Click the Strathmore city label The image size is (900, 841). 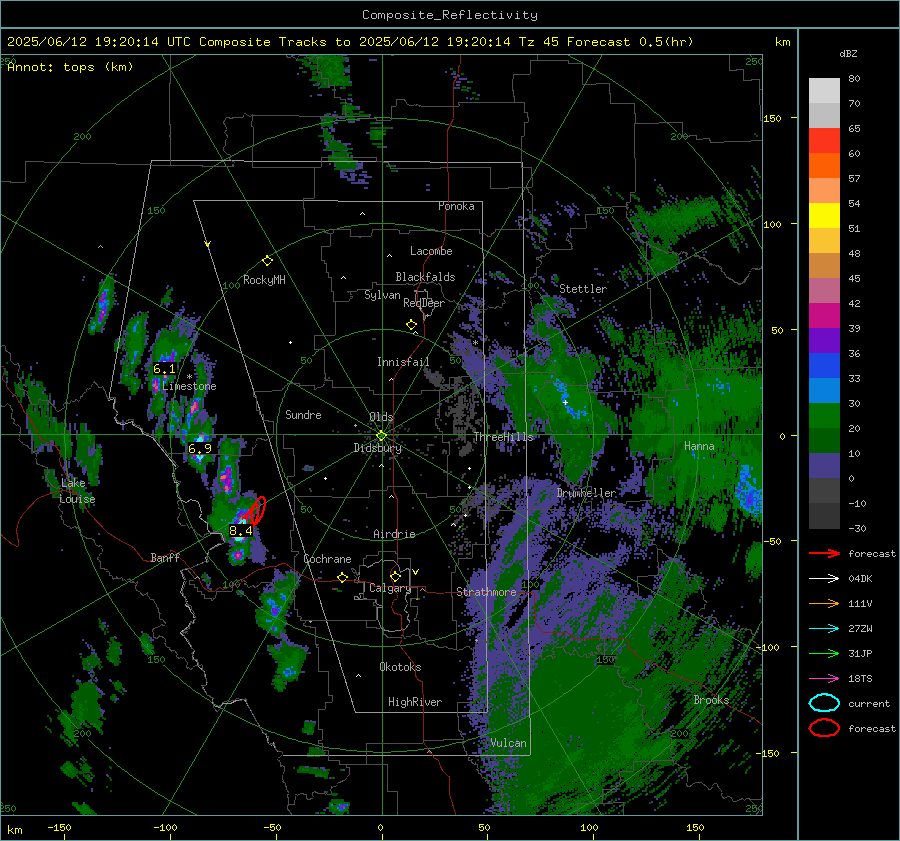coord(486,592)
